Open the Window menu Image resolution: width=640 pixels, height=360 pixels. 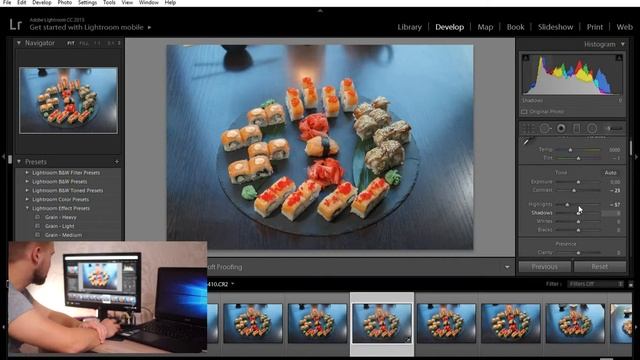[x=149, y=2]
